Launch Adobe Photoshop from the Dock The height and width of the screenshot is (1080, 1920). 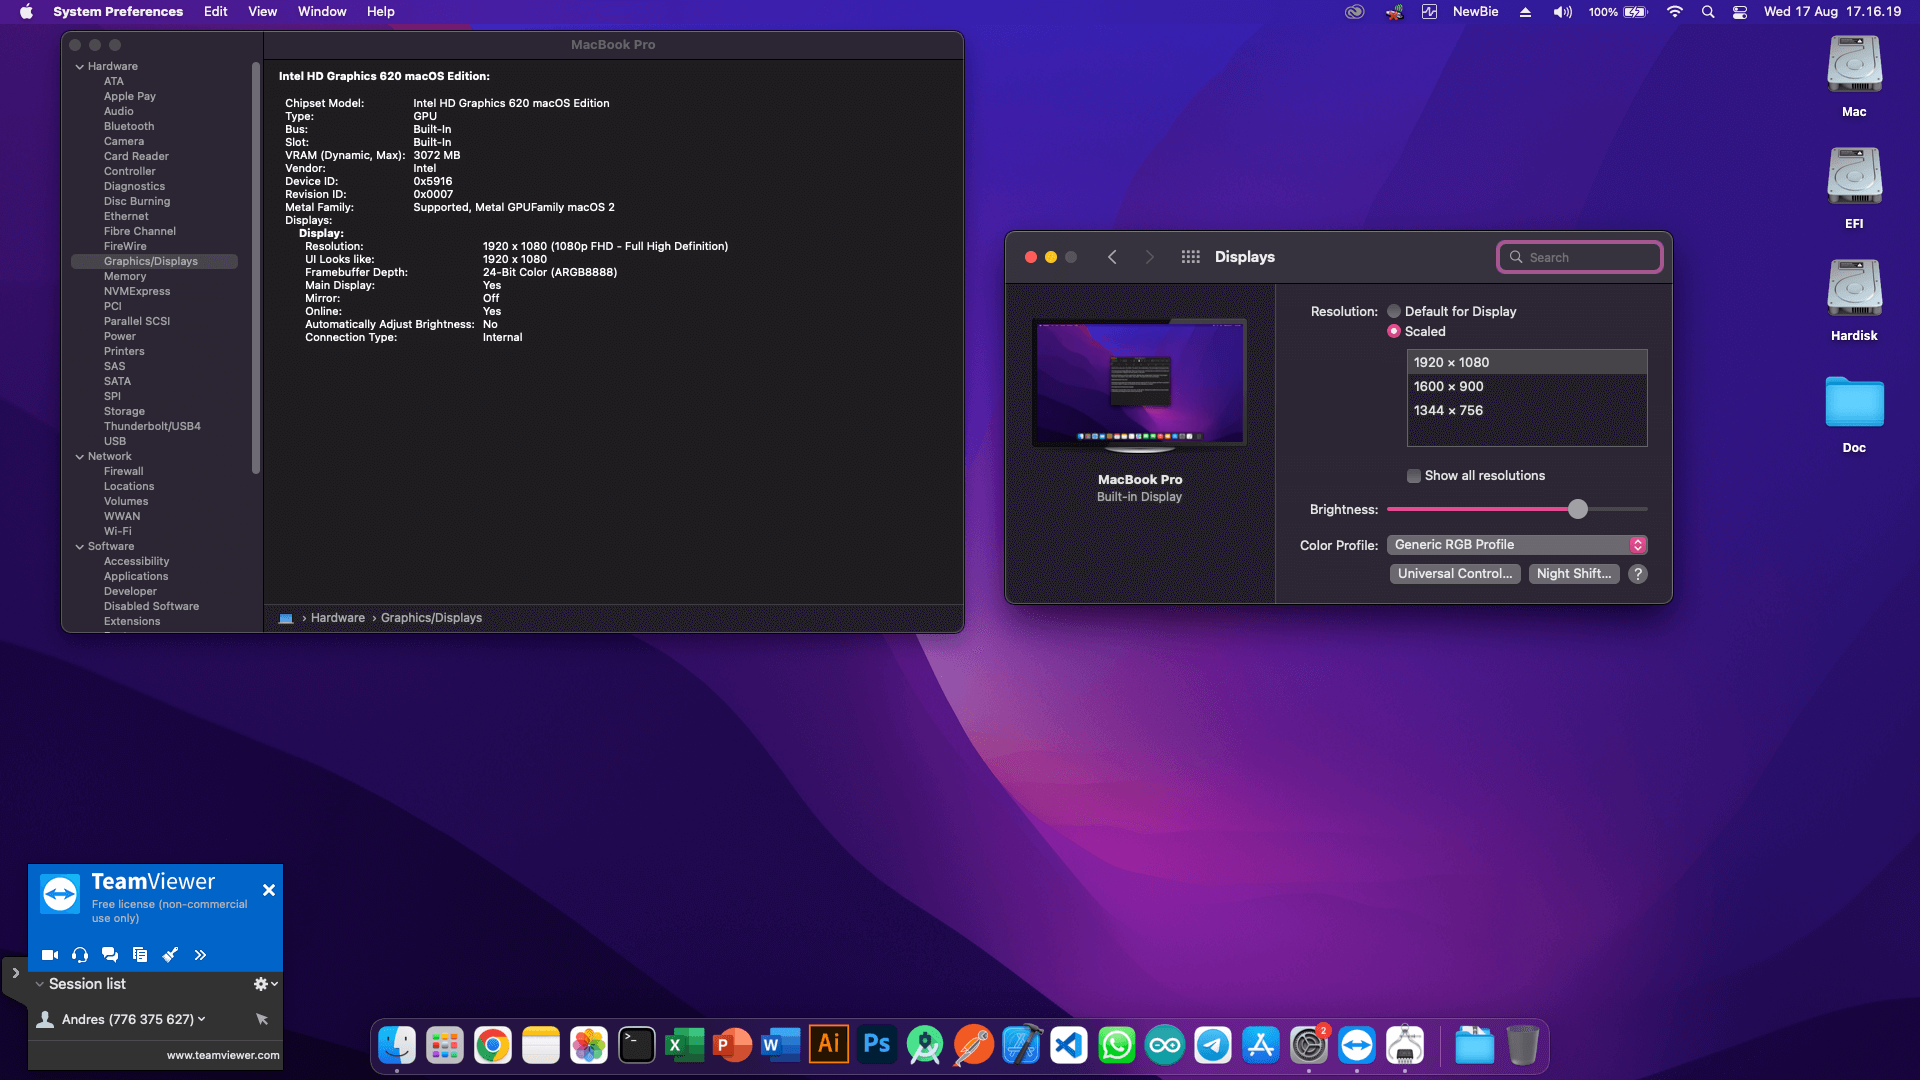click(x=877, y=1046)
